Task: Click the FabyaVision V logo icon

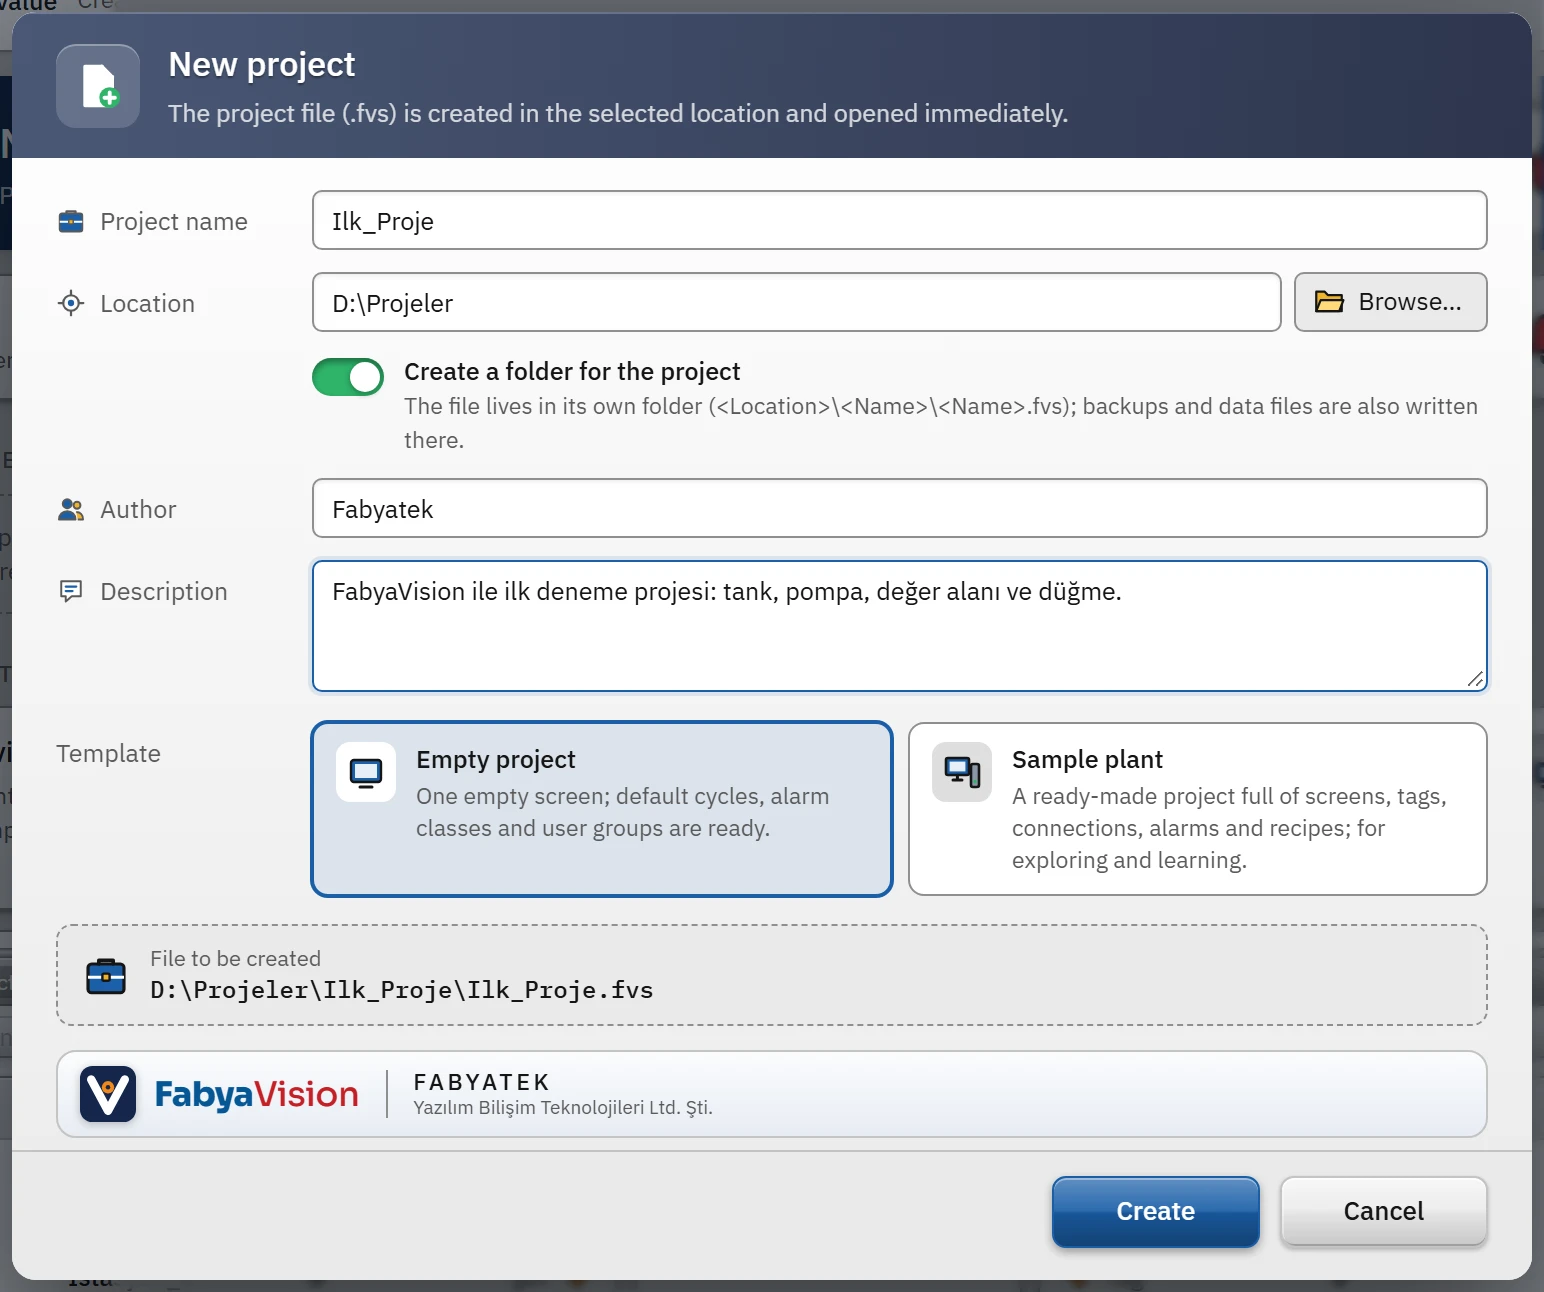Action: tap(108, 1094)
